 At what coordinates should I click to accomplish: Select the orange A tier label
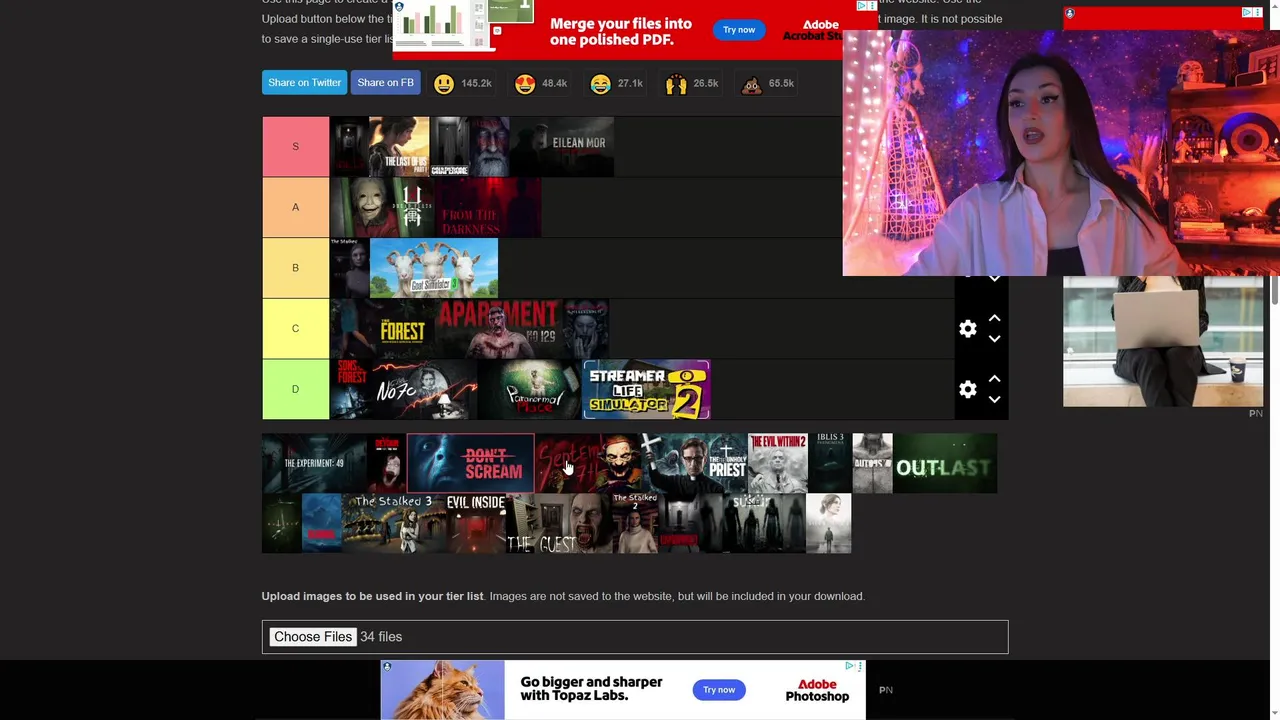tap(295, 207)
